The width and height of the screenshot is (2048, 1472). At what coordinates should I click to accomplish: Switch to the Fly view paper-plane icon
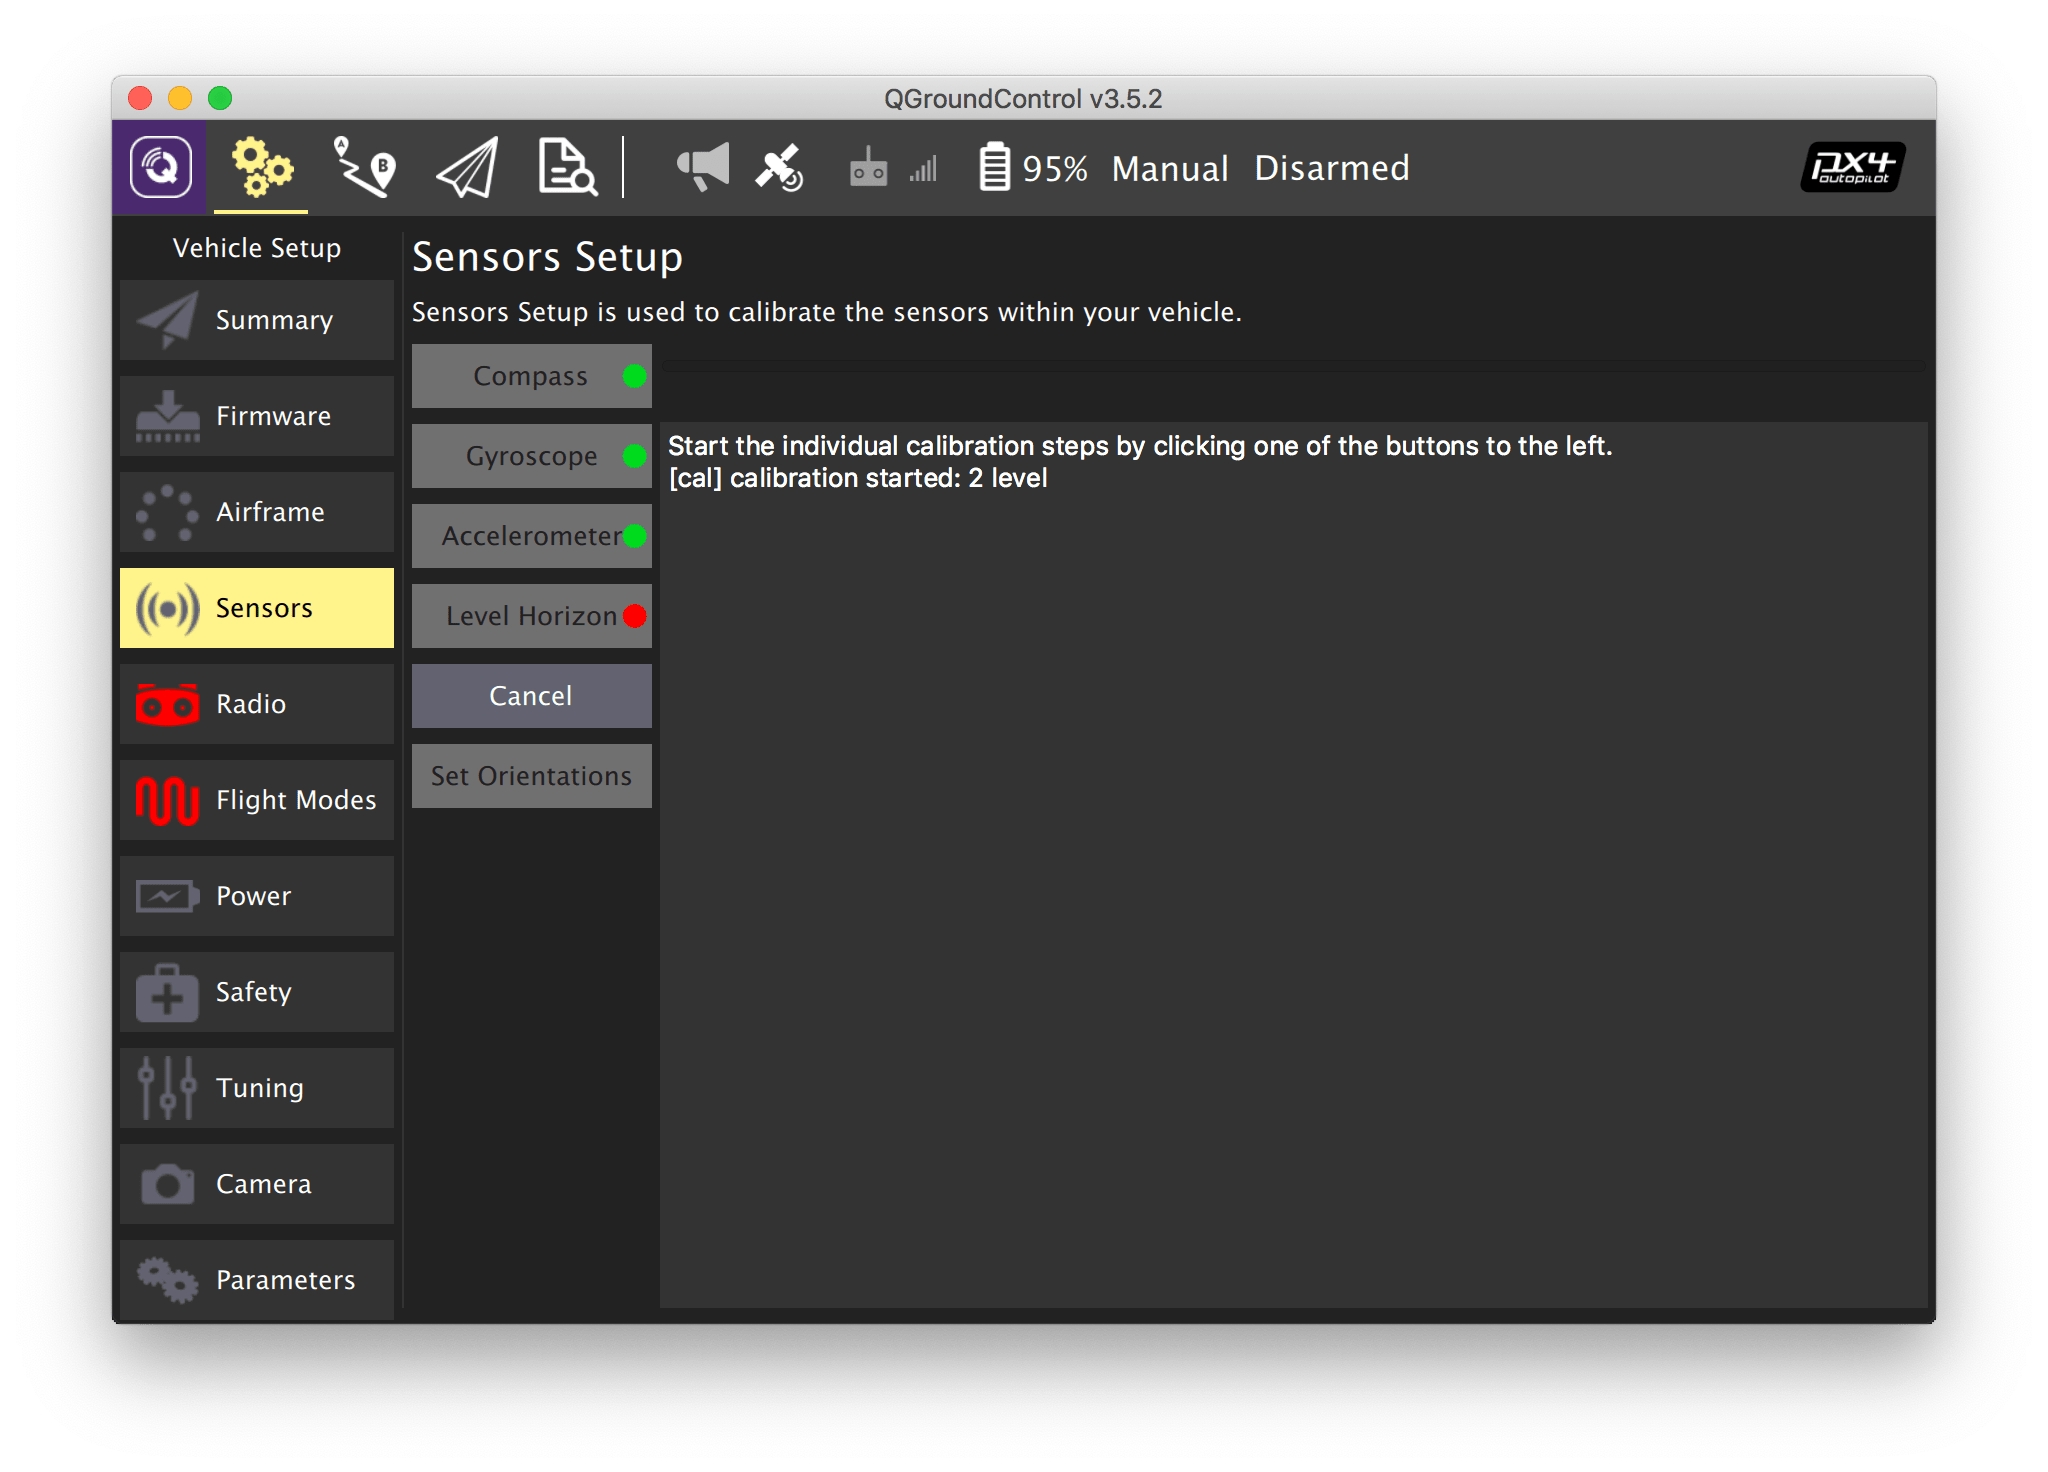coord(467,167)
